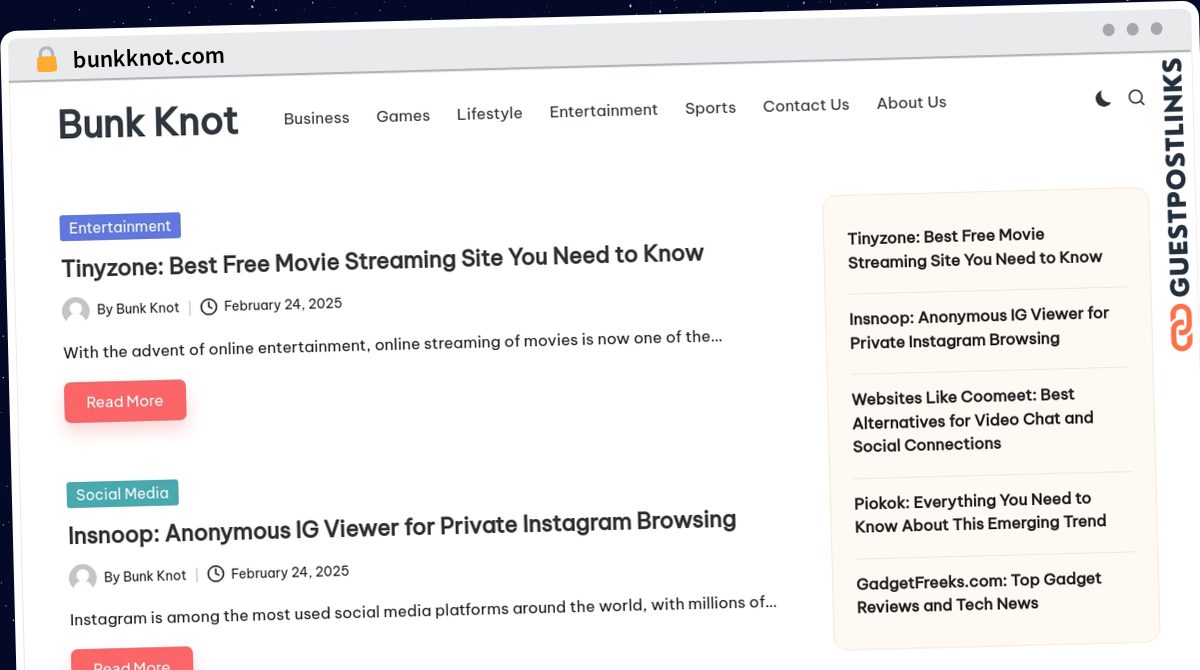Click the purple Entertainment category tag
Viewport: 1200px width, 670px height.
(x=120, y=227)
